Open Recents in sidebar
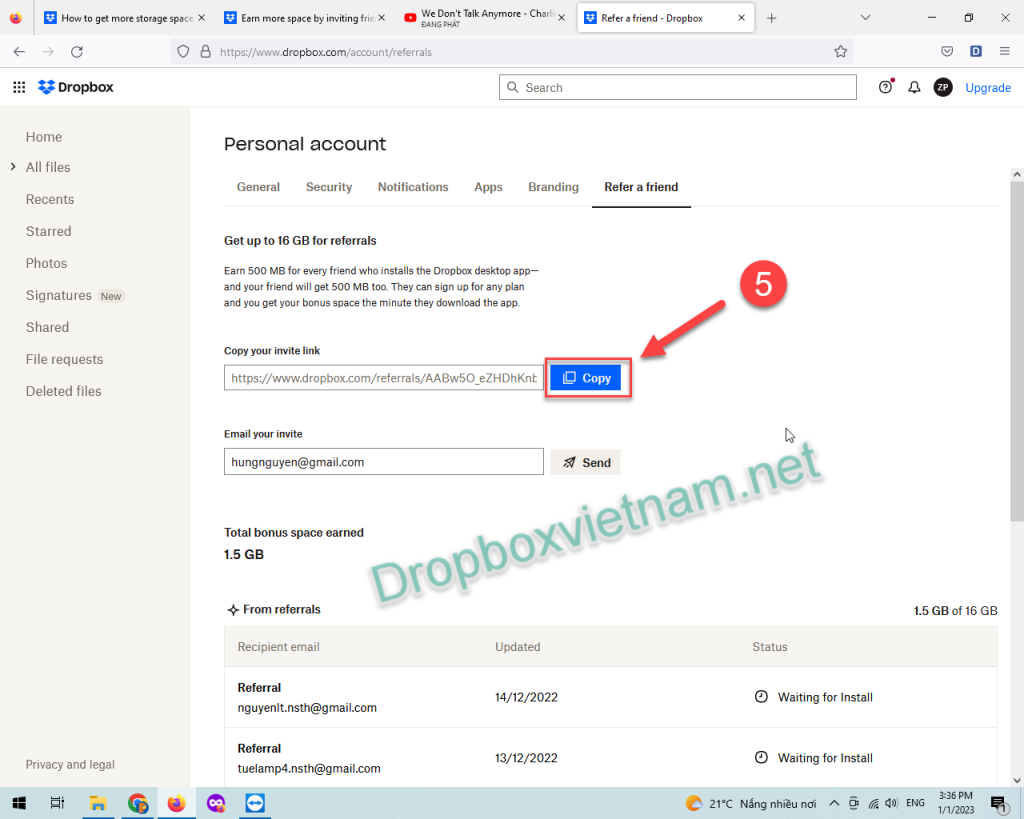 pyautogui.click(x=50, y=199)
